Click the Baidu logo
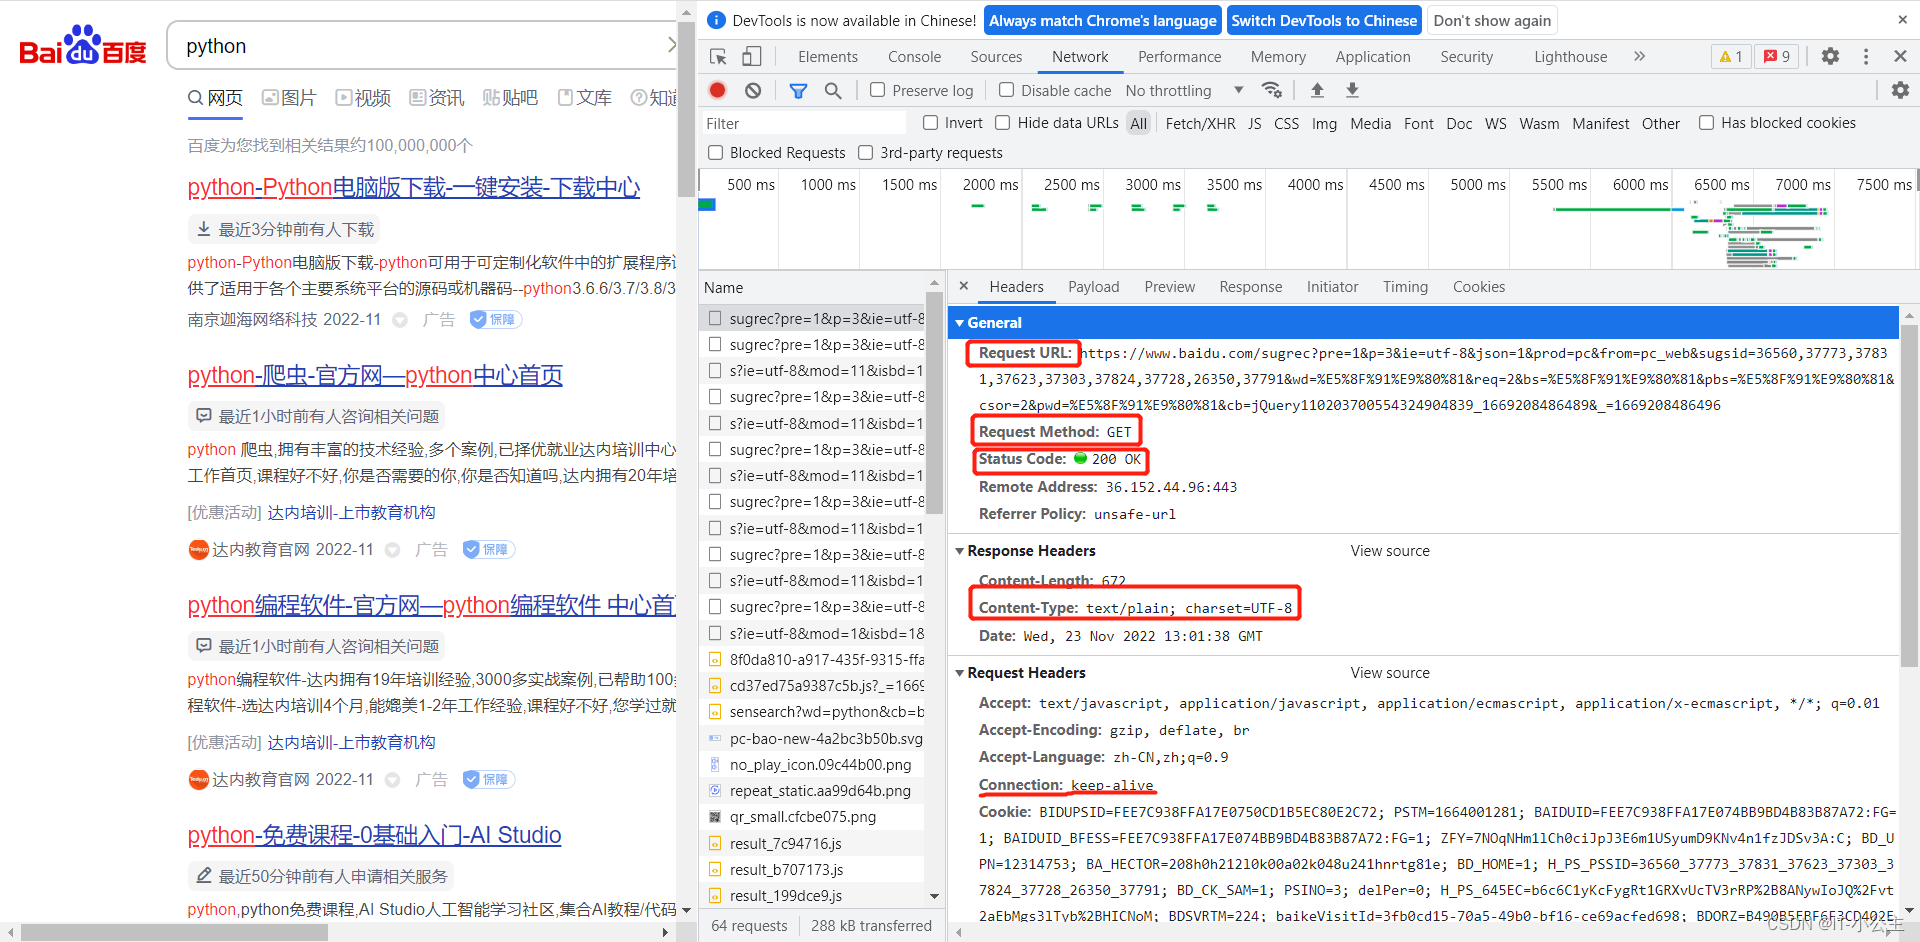This screenshot has width=1920, height=942. click(83, 46)
